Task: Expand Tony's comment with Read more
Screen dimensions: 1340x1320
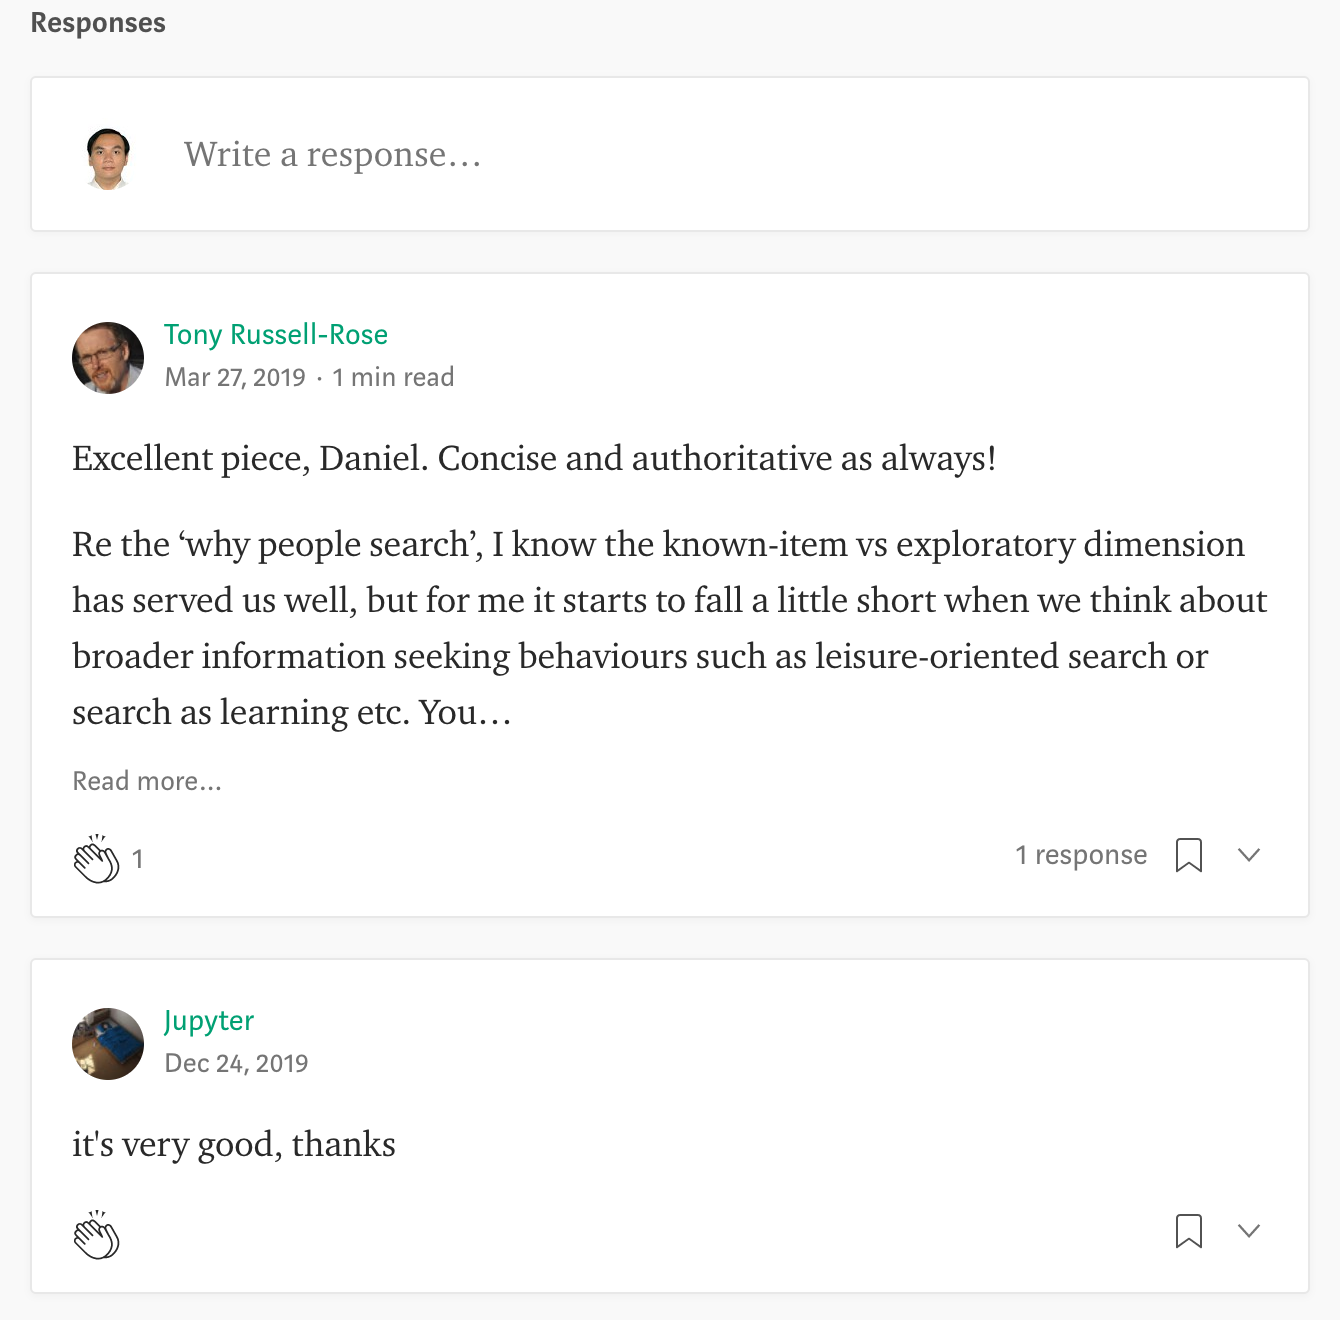Action: coord(147,781)
